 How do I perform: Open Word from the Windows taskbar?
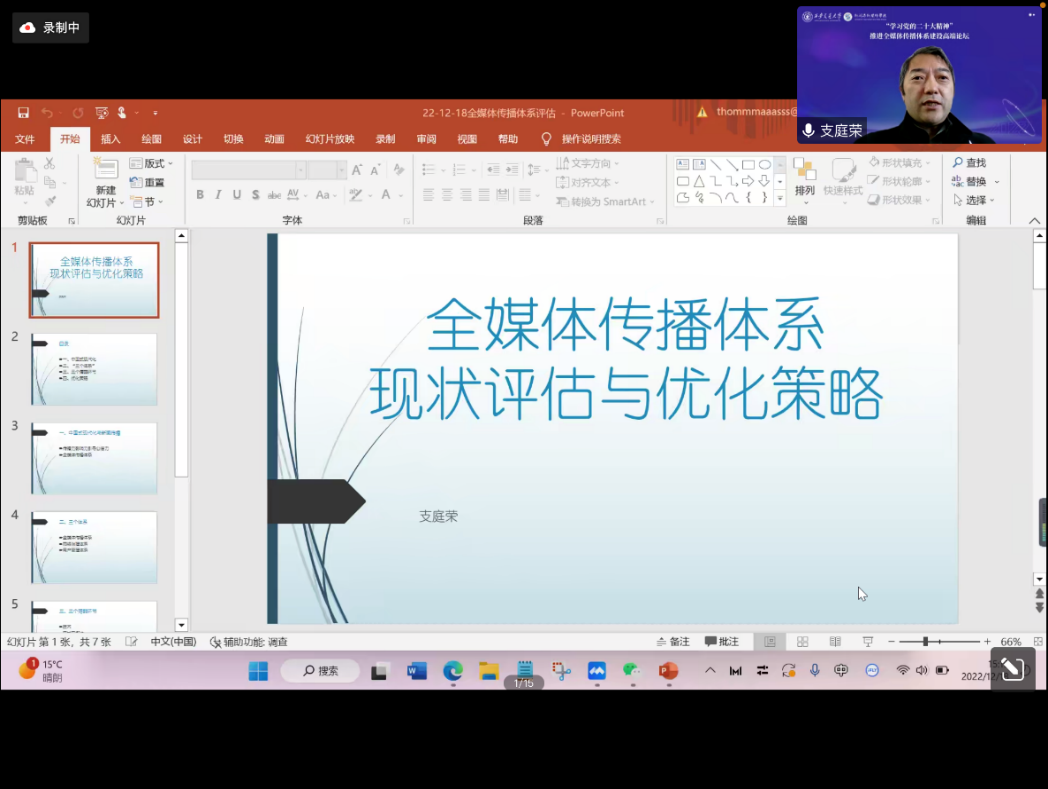pos(417,670)
